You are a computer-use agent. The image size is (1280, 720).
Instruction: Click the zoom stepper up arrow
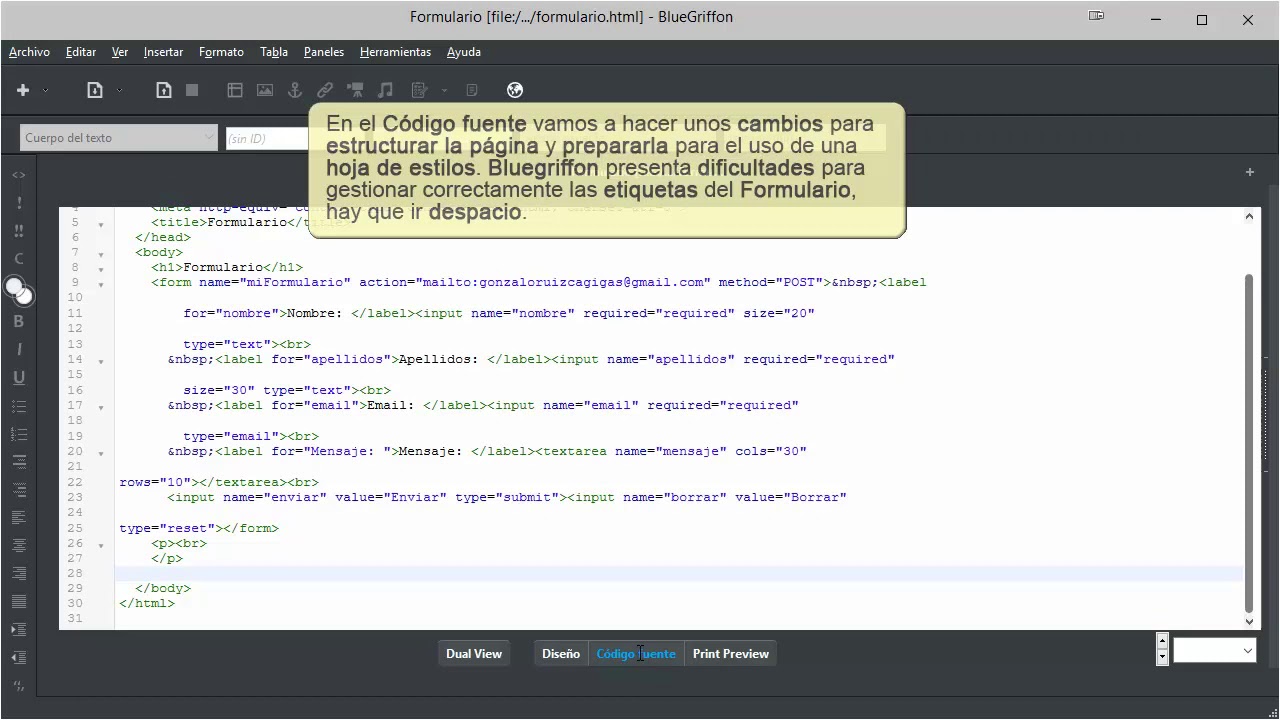pos(1162,640)
